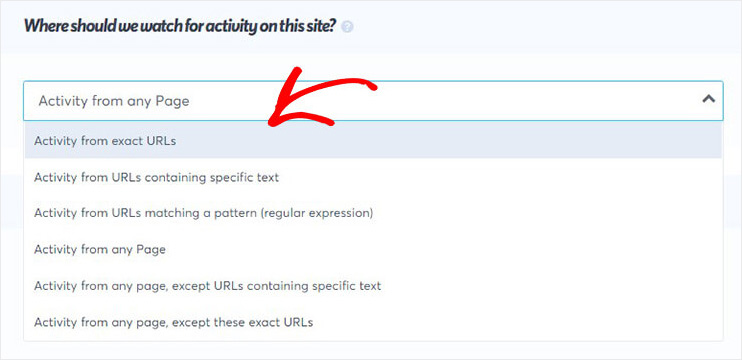
Task: Select 'Activity from exact URLs' option
Action: 373,141
